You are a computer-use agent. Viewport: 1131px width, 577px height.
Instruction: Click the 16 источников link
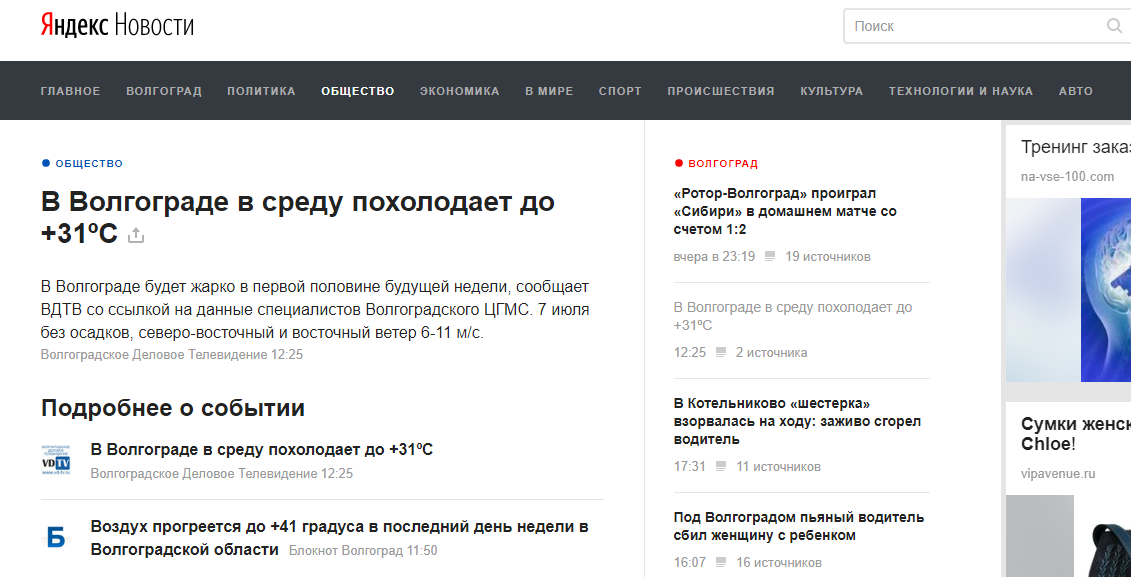pos(779,563)
